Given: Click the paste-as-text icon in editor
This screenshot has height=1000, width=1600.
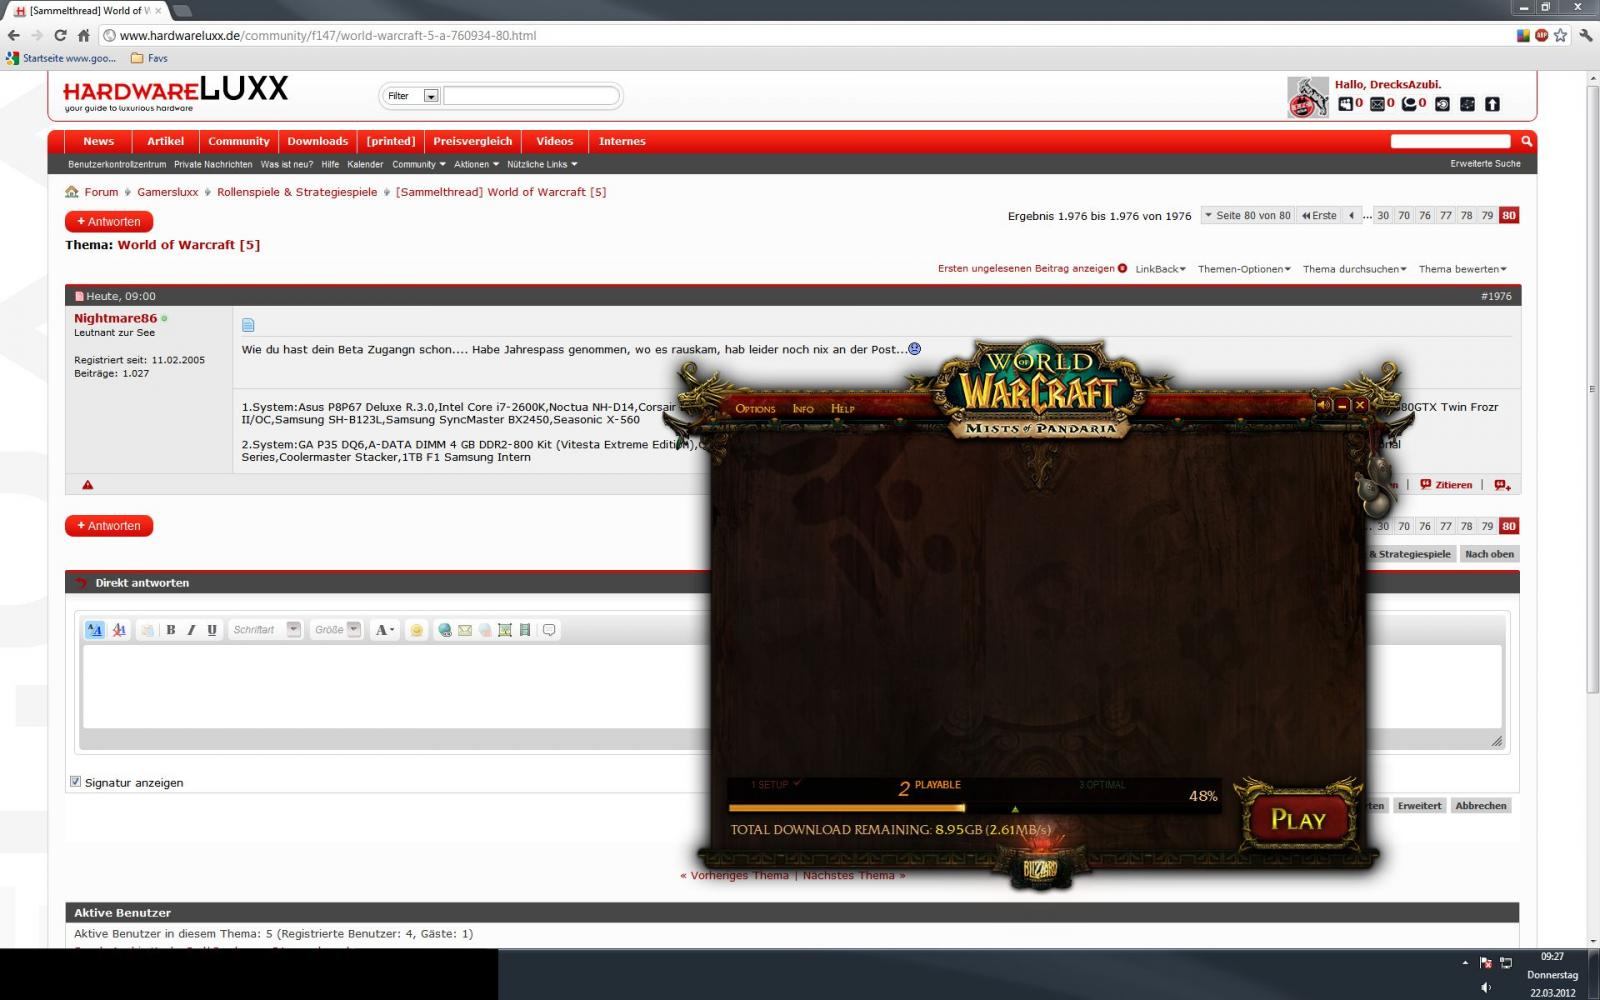Looking at the screenshot, I should tap(147, 630).
